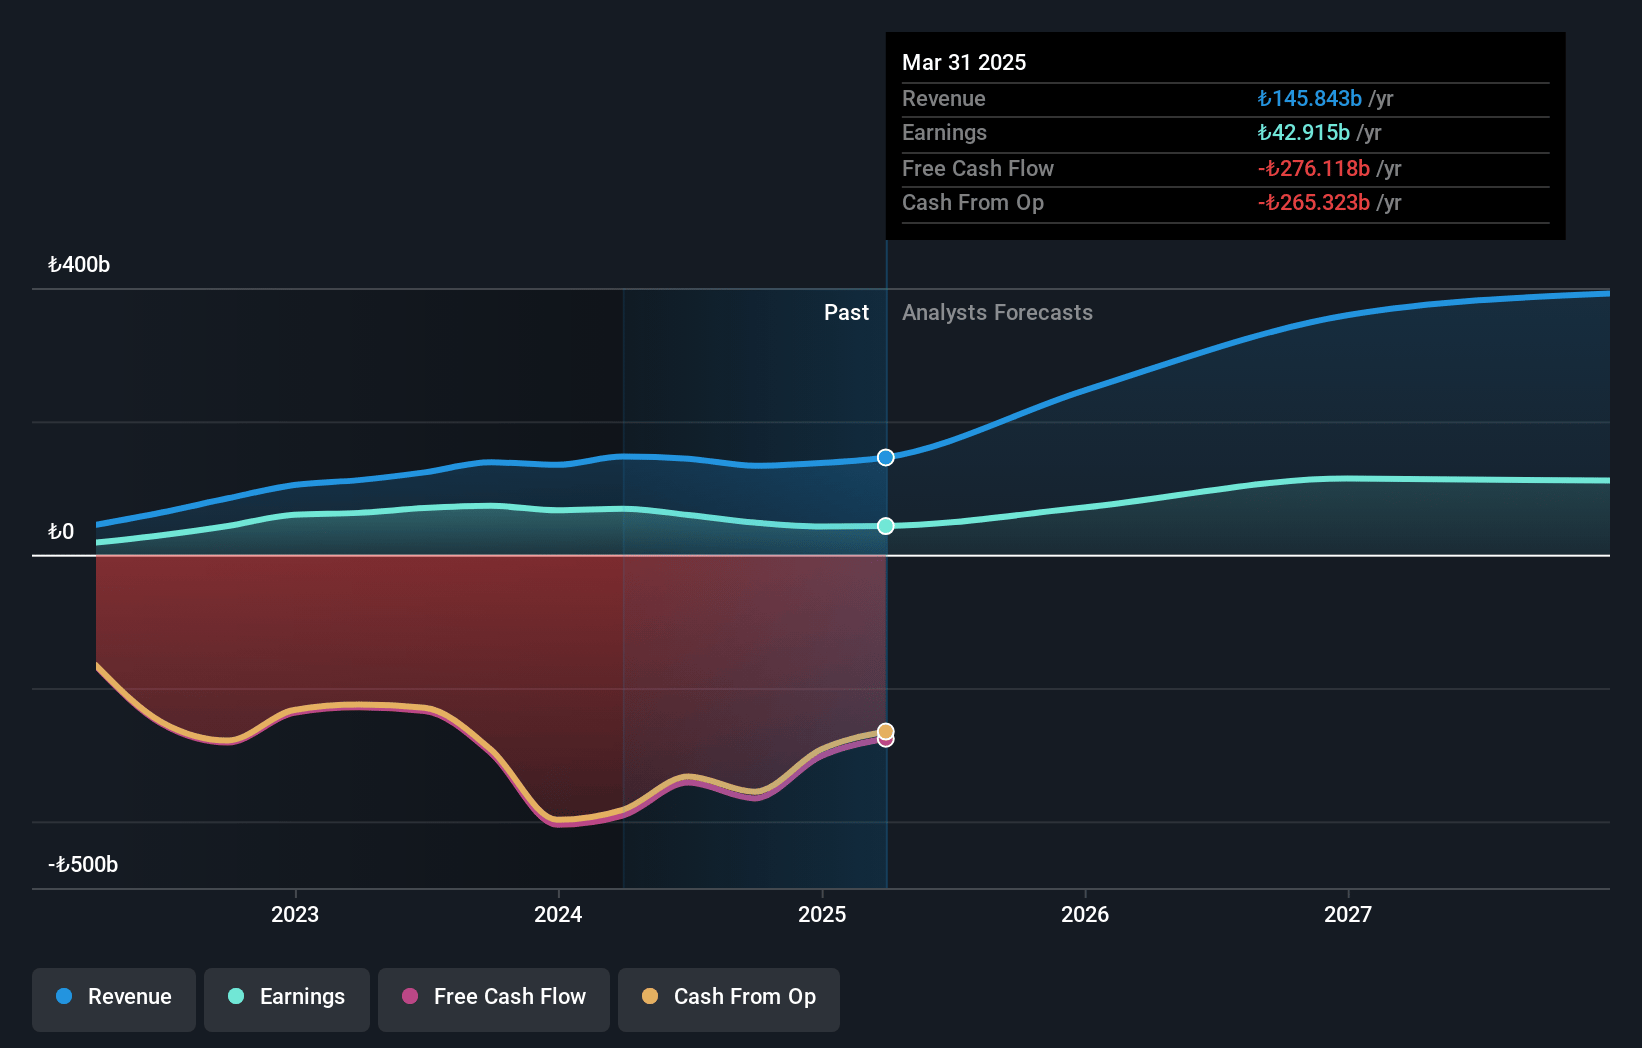Click the ₺145.843b revenue value in tooltip
Screen dimensions: 1642x1048
(x=1309, y=99)
